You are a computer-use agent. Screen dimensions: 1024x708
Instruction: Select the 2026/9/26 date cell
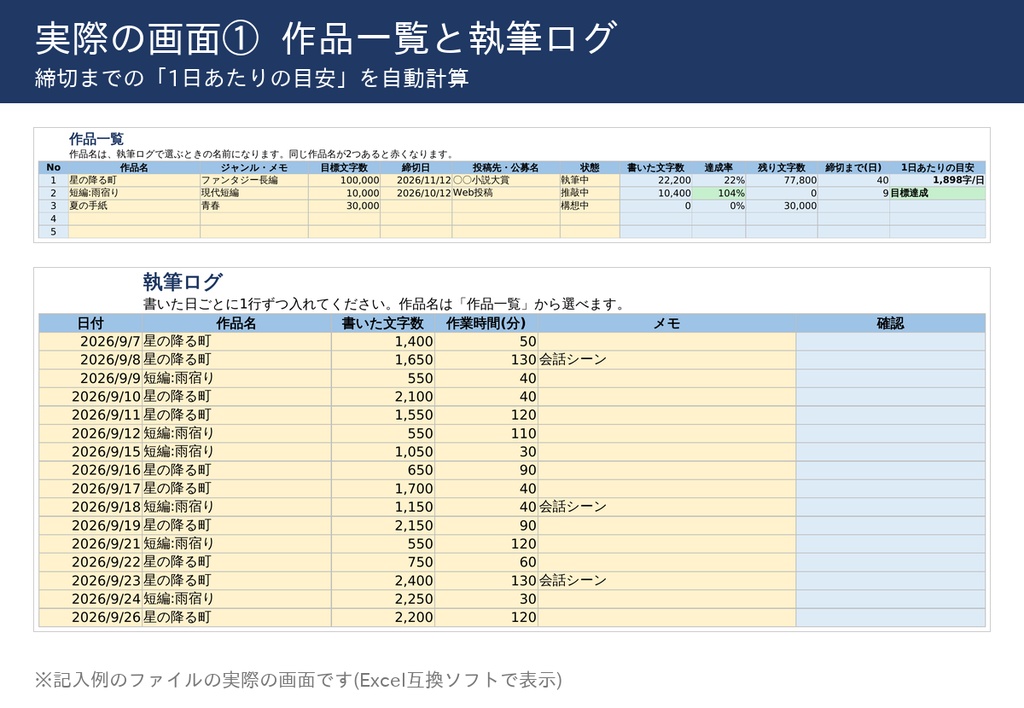click(90, 617)
